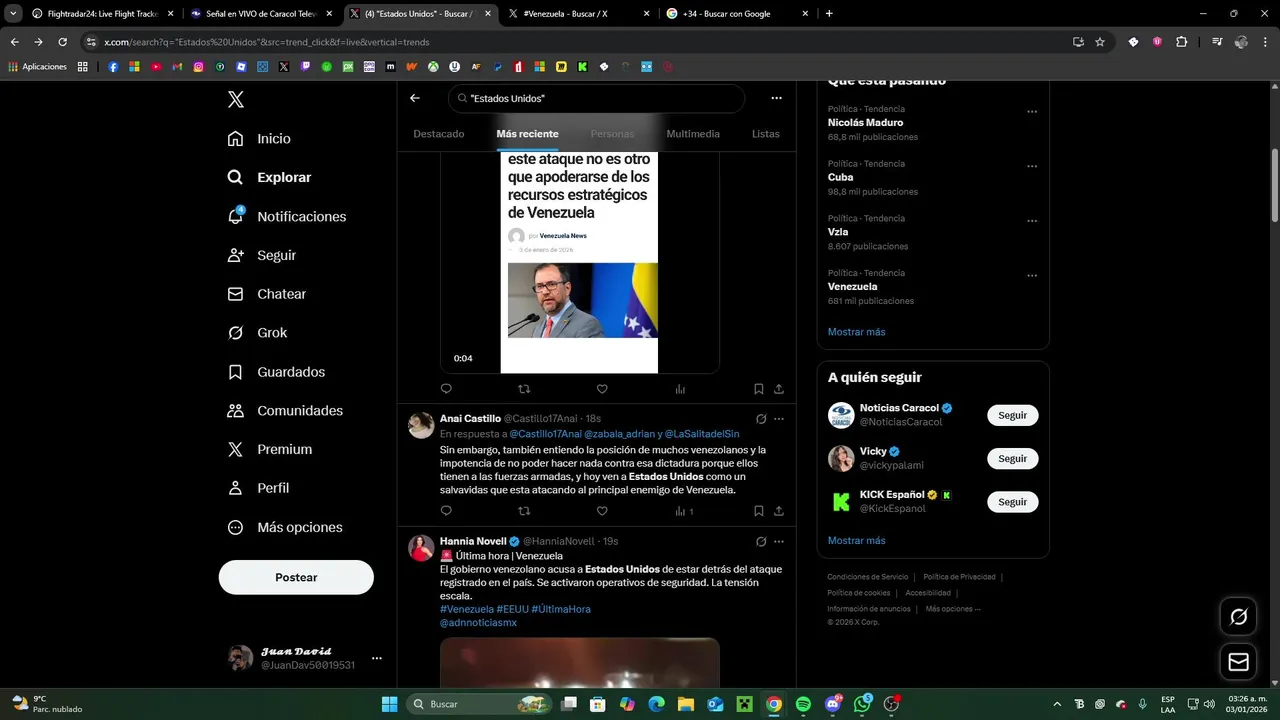Select the Más reciente tab
Viewport: 1280px width, 720px height.
coord(527,134)
